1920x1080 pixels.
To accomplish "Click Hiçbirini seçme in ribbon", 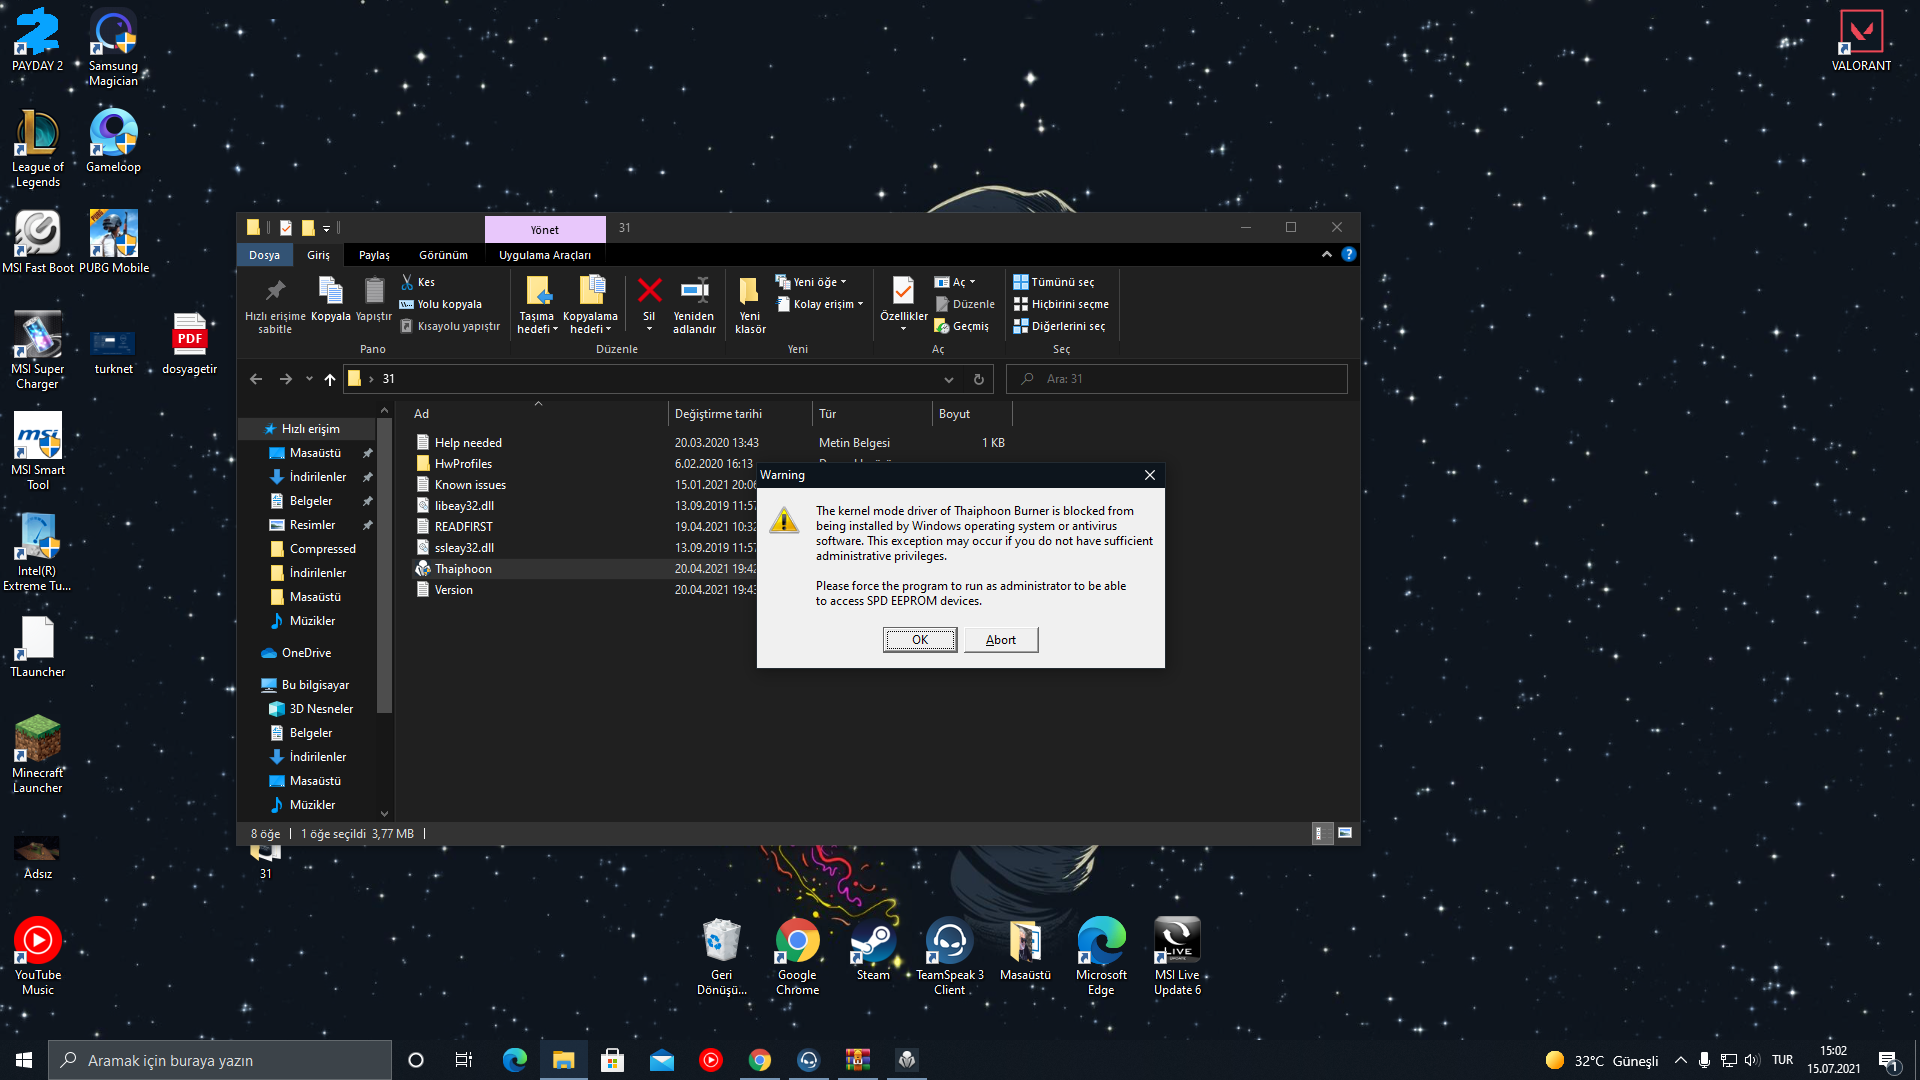I will [x=1061, y=304].
